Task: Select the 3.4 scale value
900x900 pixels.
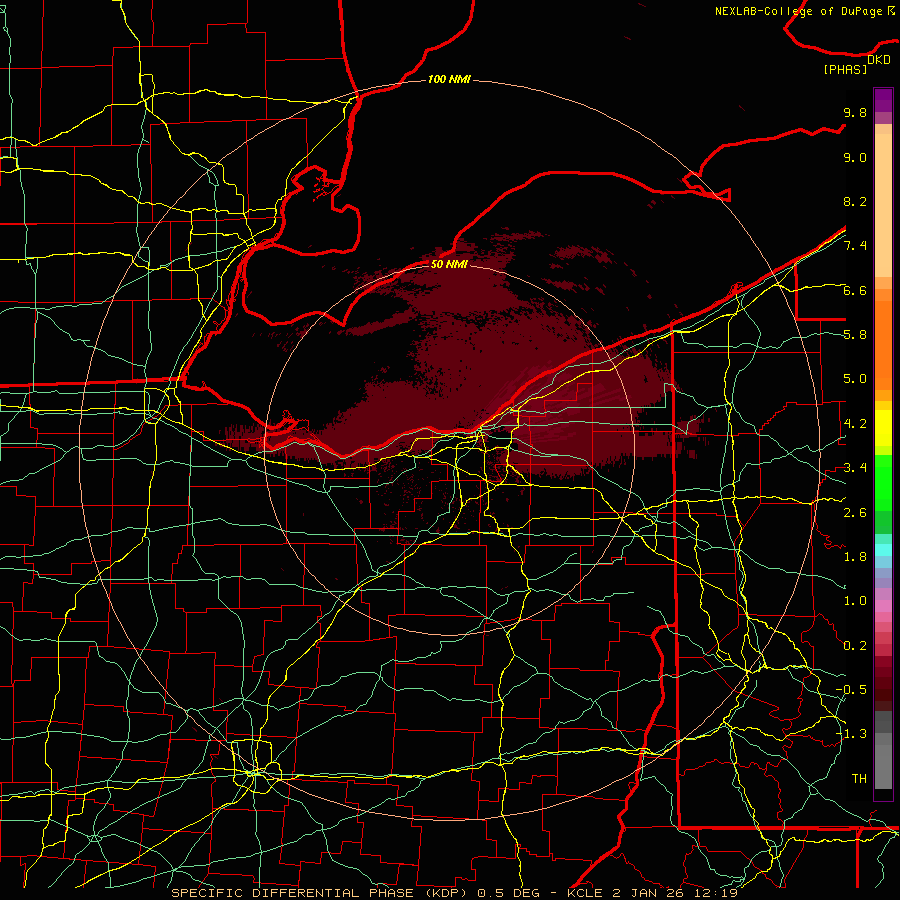Action: (855, 468)
